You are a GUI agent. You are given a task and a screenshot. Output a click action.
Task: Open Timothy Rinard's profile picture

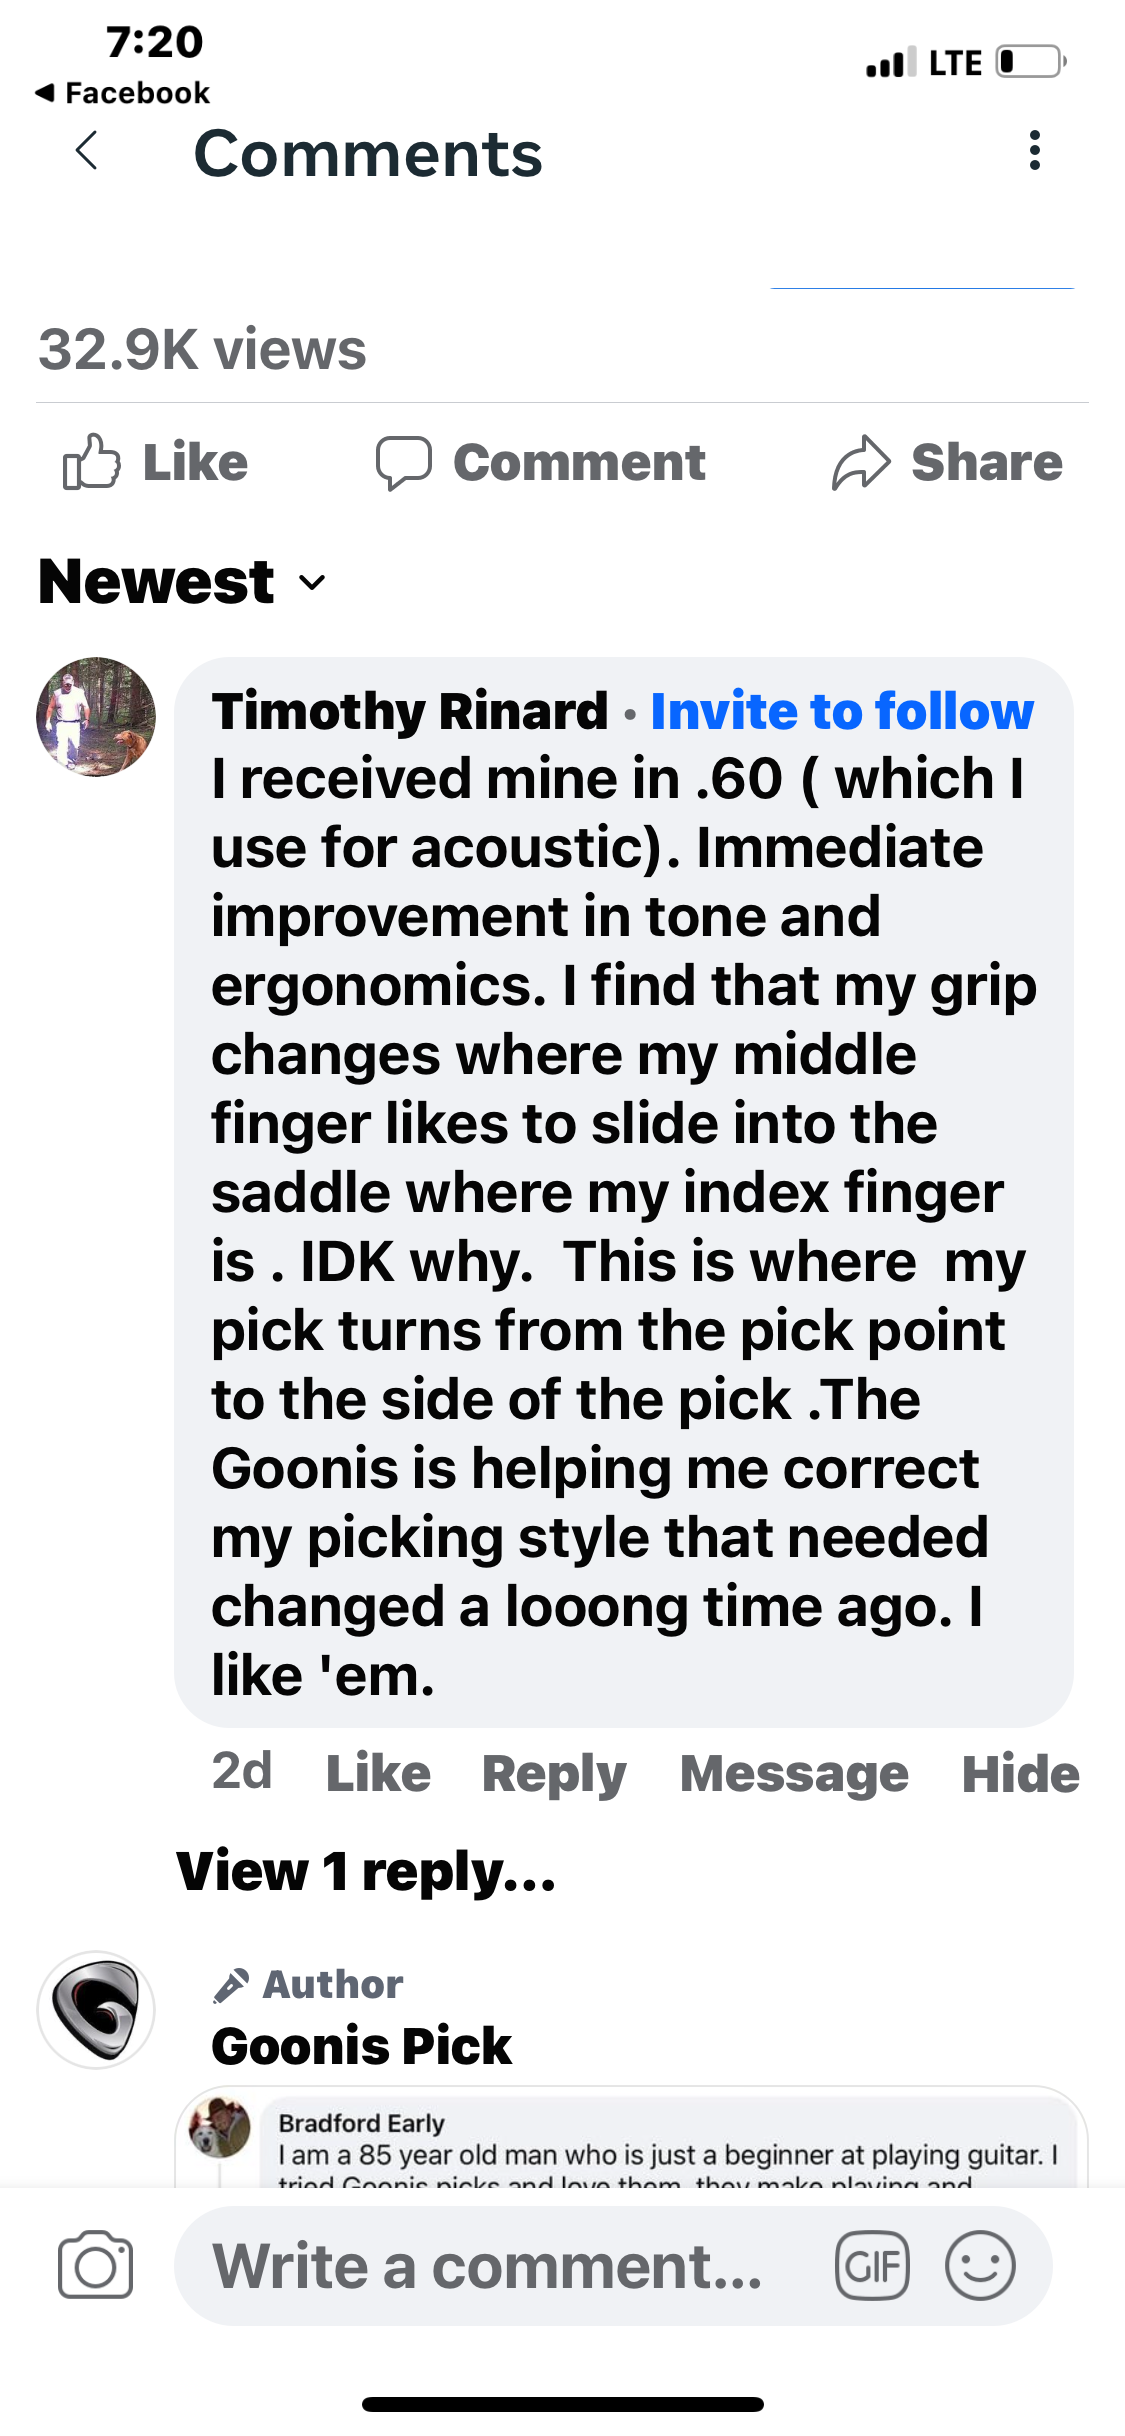click(96, 717)
